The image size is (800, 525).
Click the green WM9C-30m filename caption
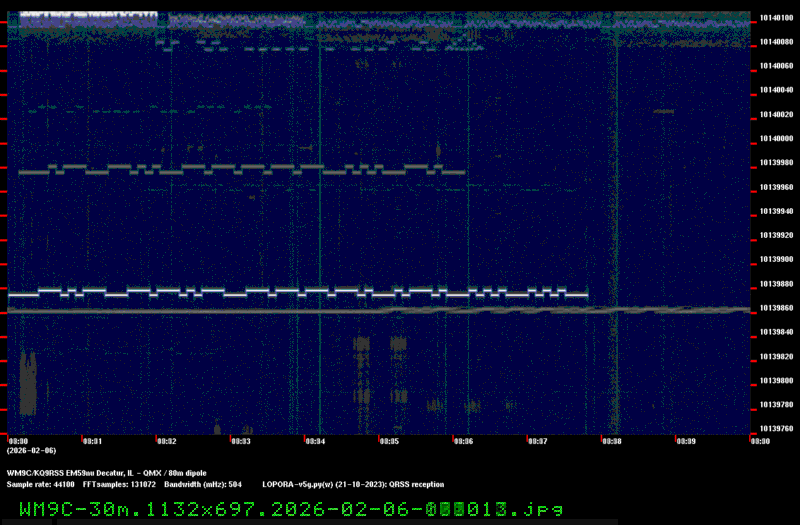pos(290,508)
